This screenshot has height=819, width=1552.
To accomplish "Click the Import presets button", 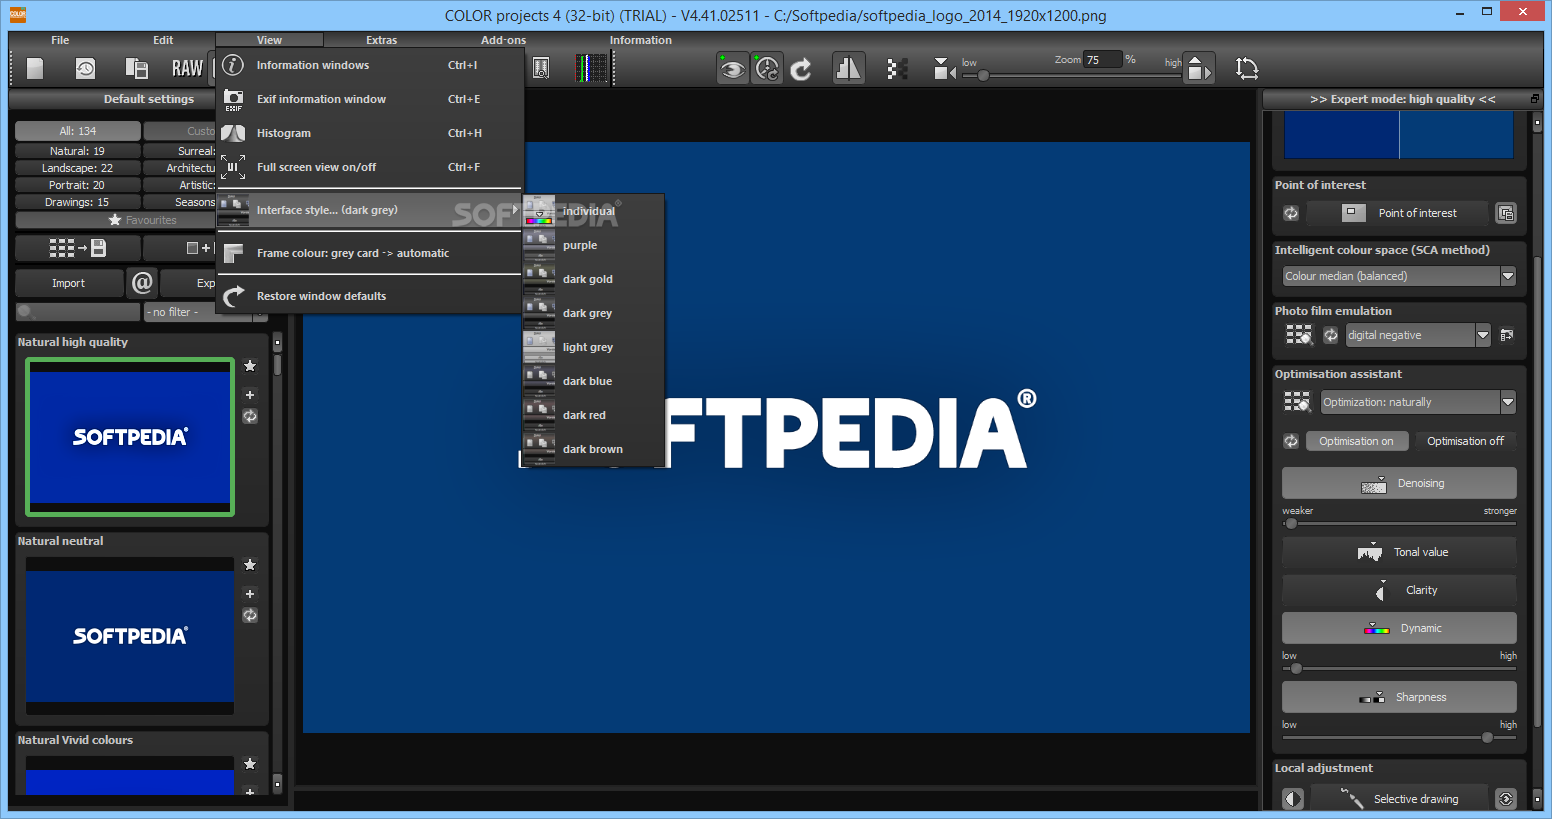I will click(69, 283).
